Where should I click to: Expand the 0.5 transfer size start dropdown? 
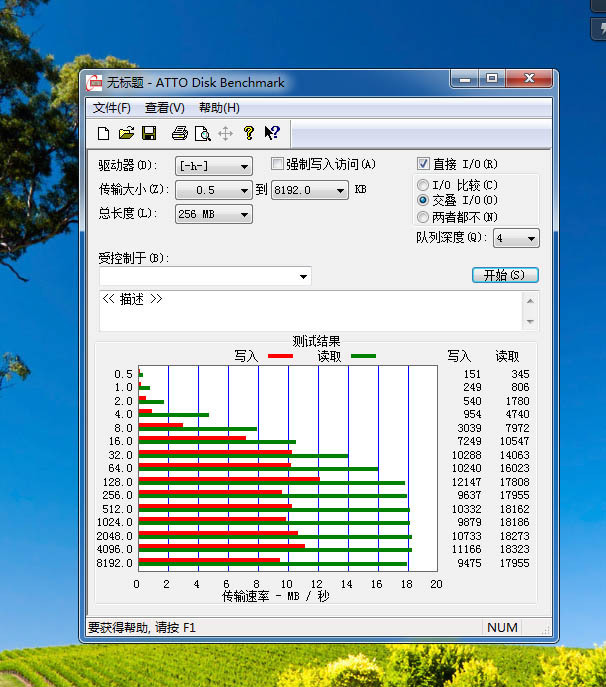click(x=245, y=190)
